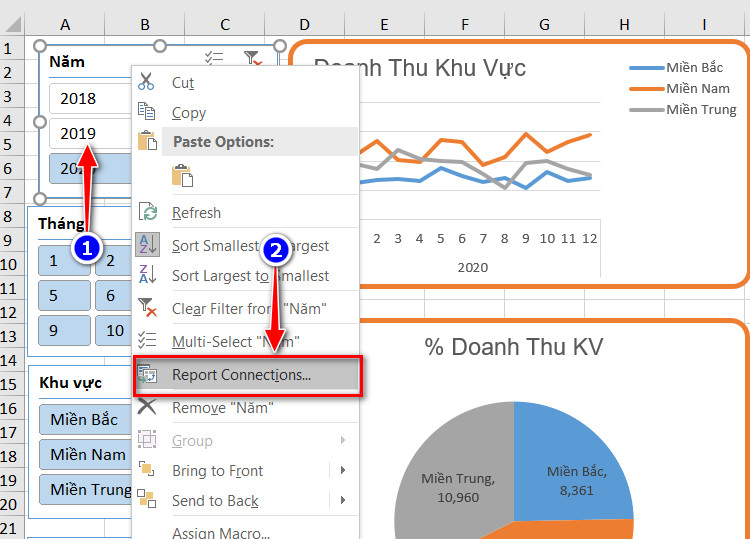Choose Send to Back menu entry
This screenshot has height=539, width=750.
246,500
